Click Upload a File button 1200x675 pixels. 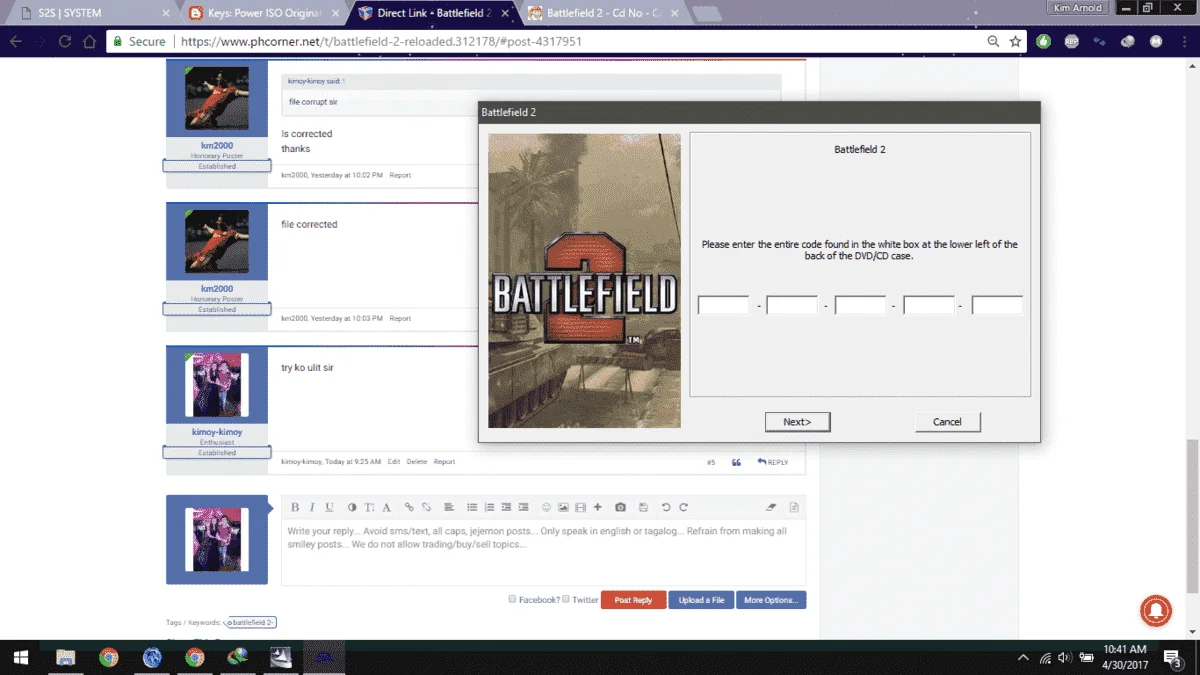point(701,600)
